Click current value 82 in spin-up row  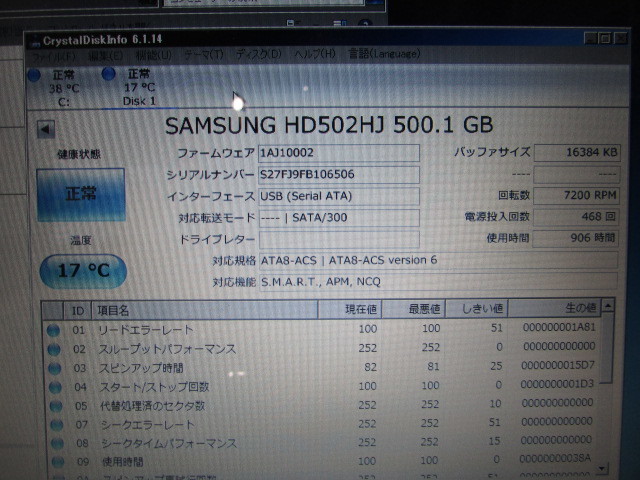[370, 367]
